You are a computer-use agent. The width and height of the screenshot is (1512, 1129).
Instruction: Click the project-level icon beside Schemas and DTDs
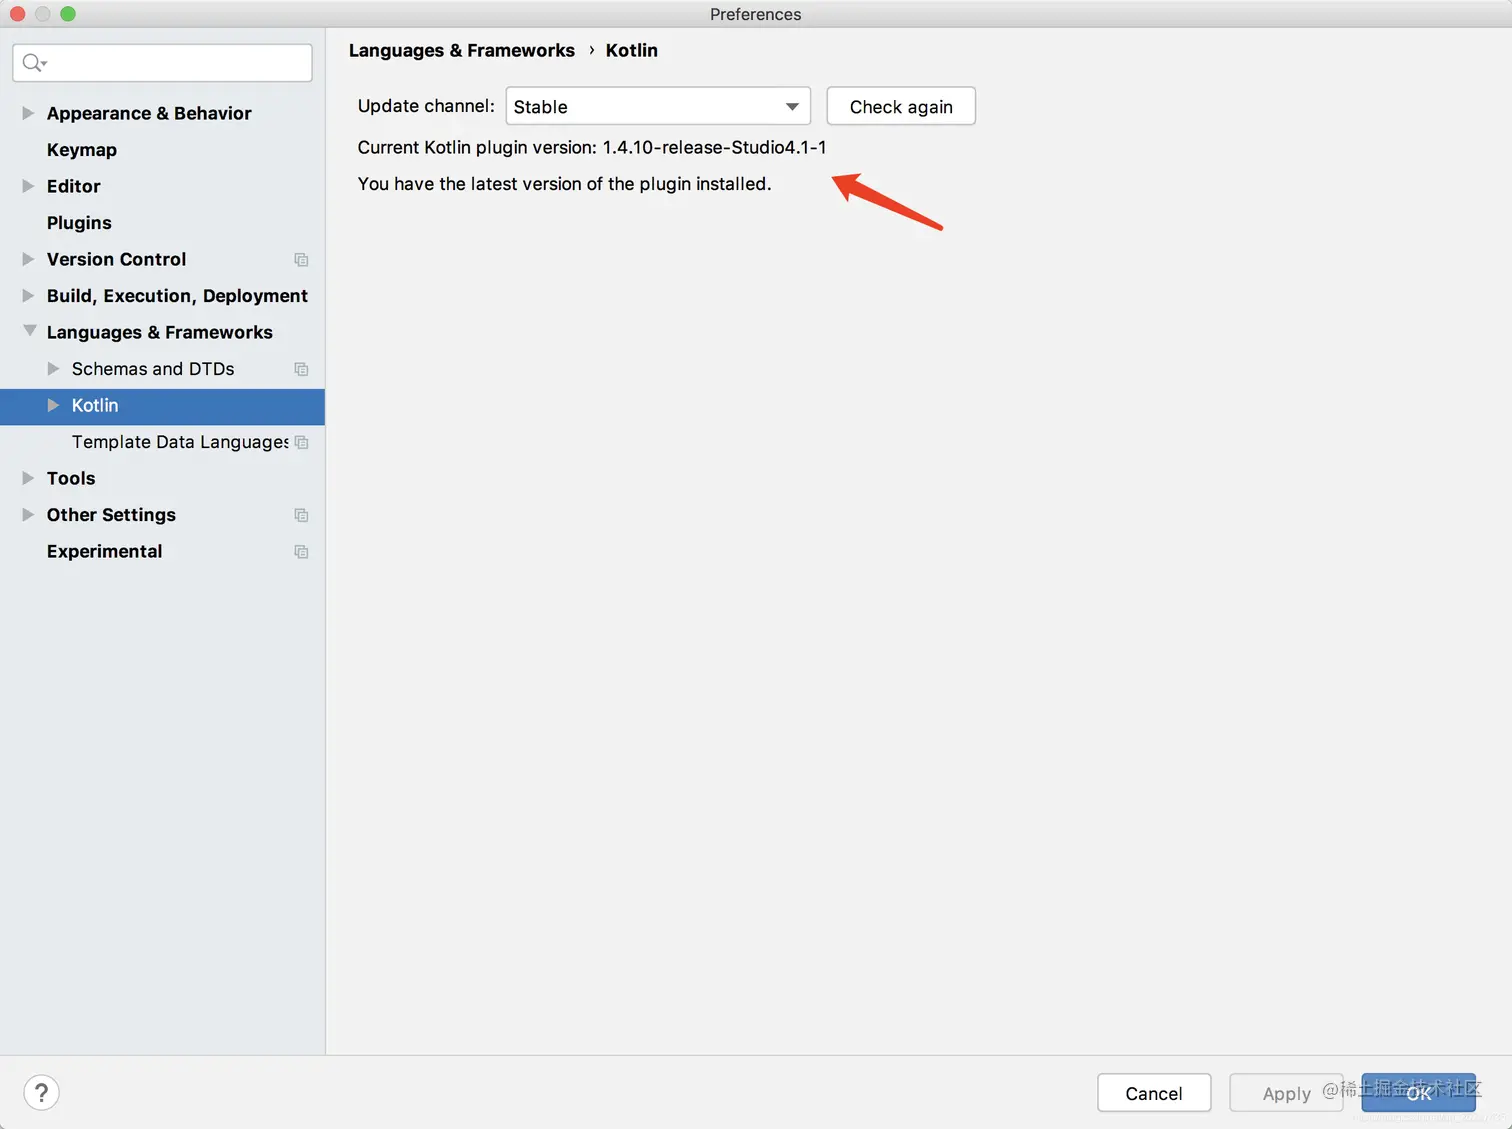[301, 369]
